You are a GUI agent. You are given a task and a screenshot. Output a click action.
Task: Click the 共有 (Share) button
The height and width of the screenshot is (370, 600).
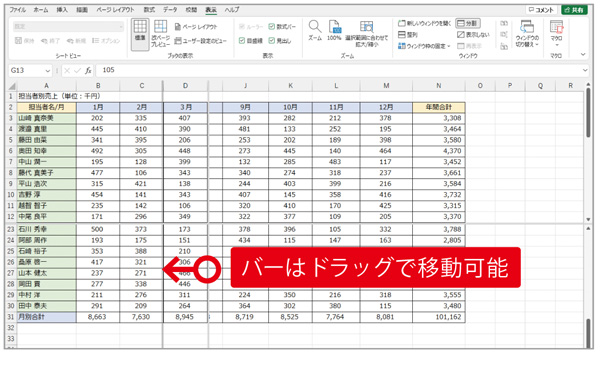574,10
